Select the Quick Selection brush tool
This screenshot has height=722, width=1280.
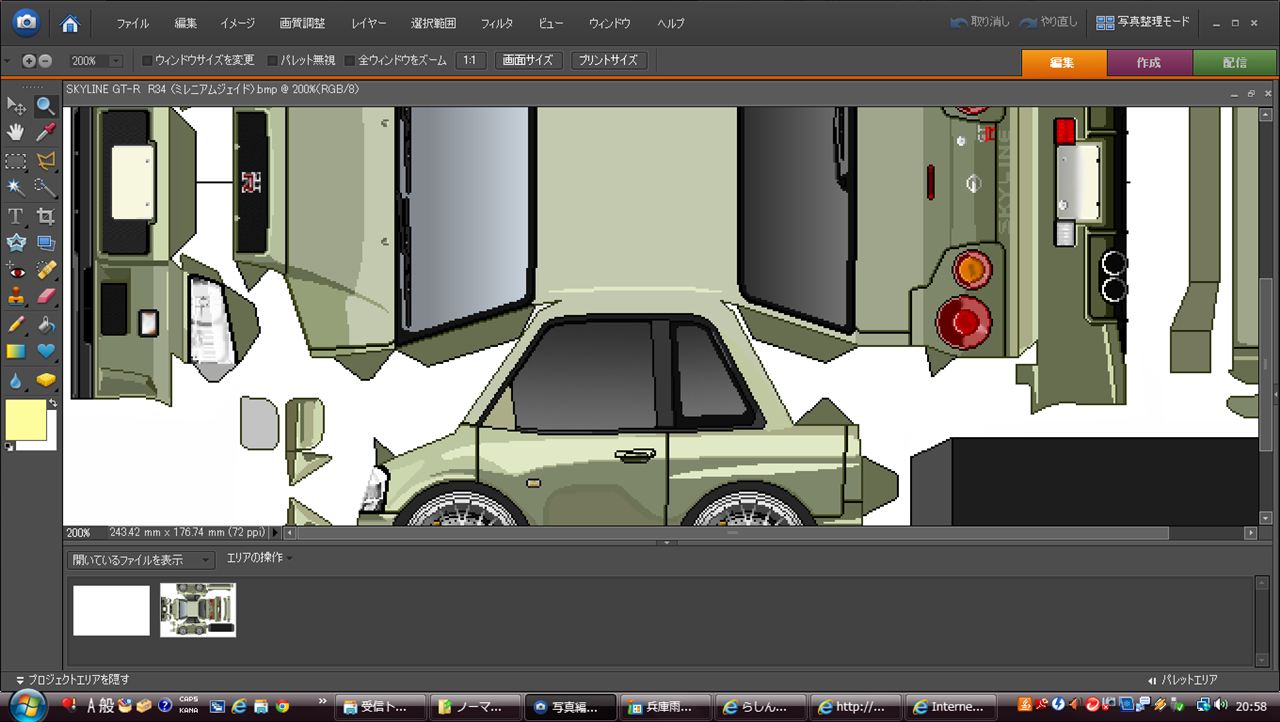click(x=46, y=187)
